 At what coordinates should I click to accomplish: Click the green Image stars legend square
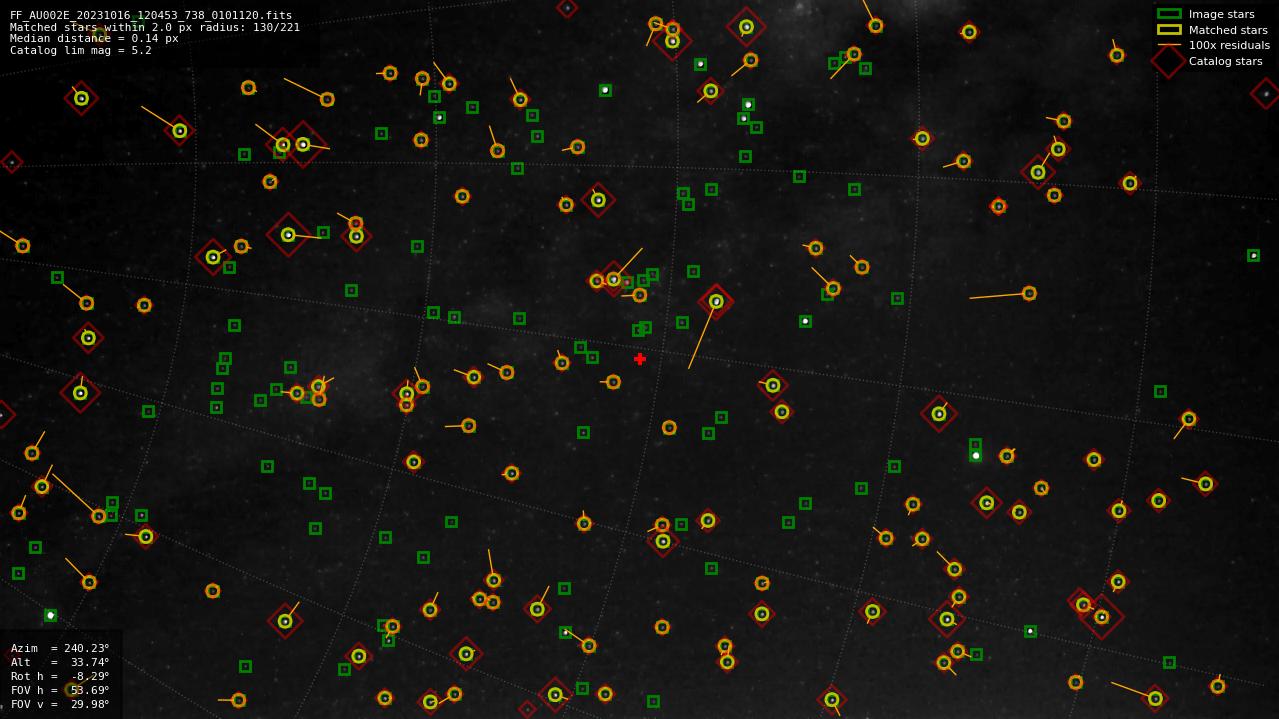(1169, 14)
